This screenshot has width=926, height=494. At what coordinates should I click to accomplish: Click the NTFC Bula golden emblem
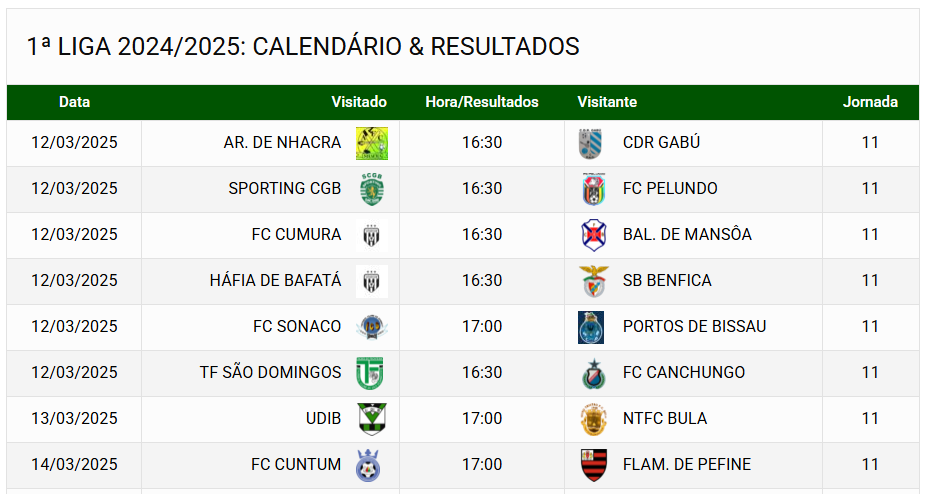tap(594, 420)
